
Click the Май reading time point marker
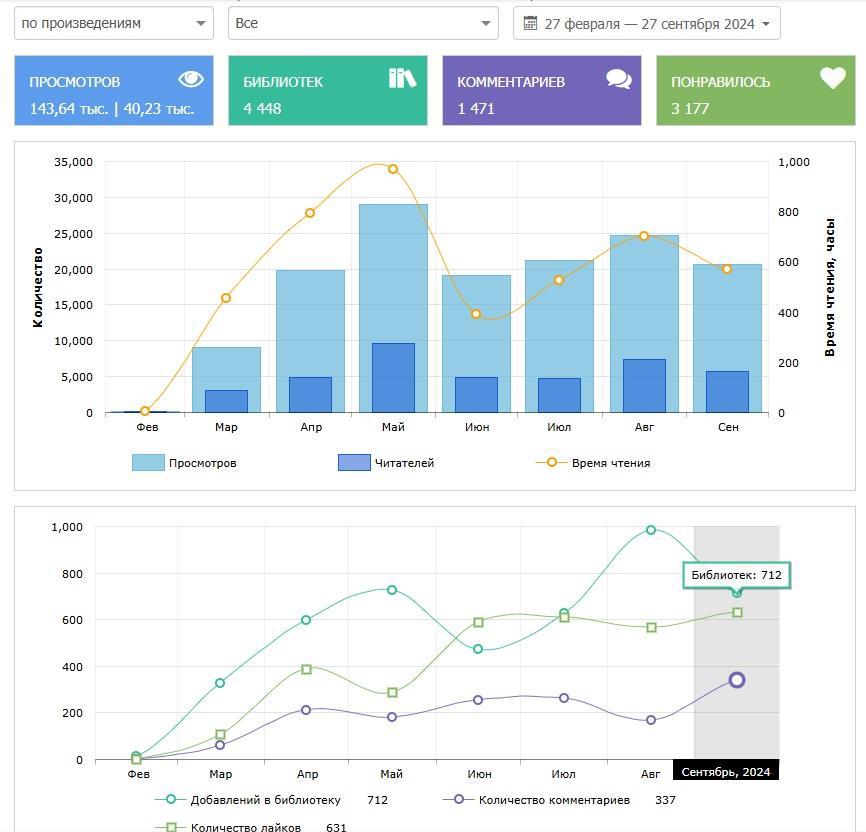pyautogui.click(x=393, y=169)
